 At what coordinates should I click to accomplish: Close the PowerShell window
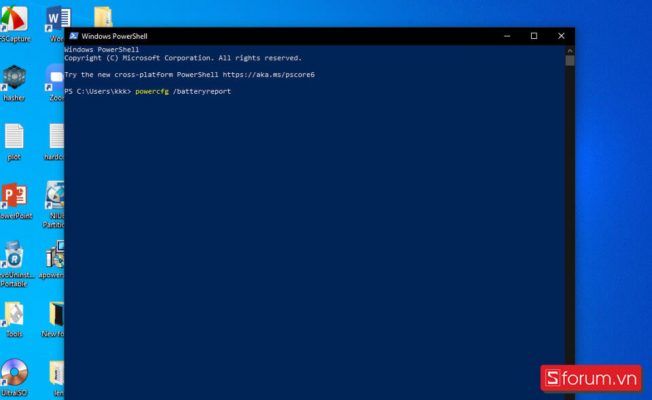point(561,36)
